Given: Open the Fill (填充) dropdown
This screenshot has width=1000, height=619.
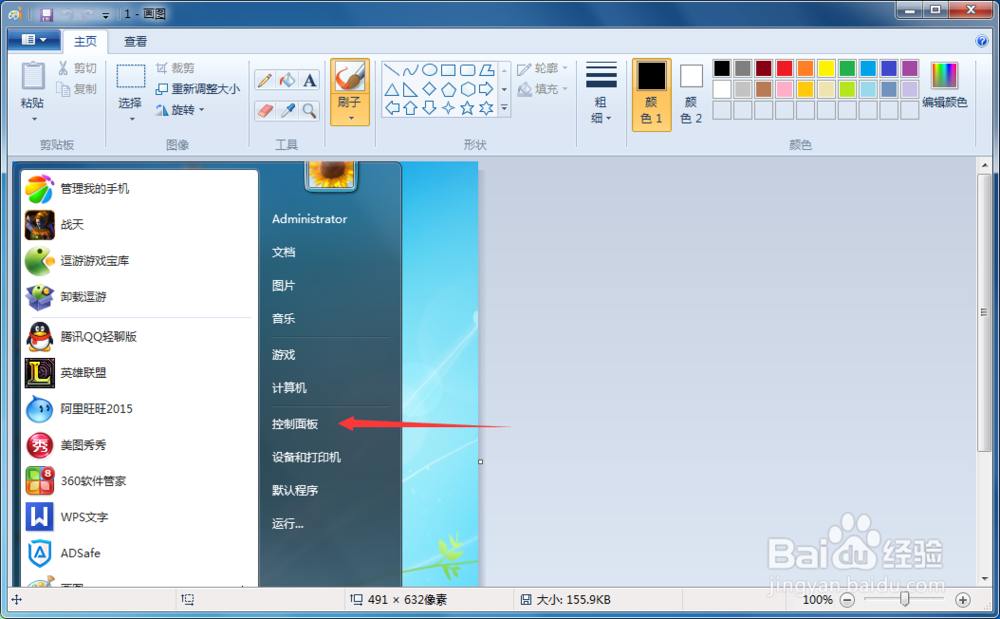Looking at the screenshot, I should coord(543,89).
